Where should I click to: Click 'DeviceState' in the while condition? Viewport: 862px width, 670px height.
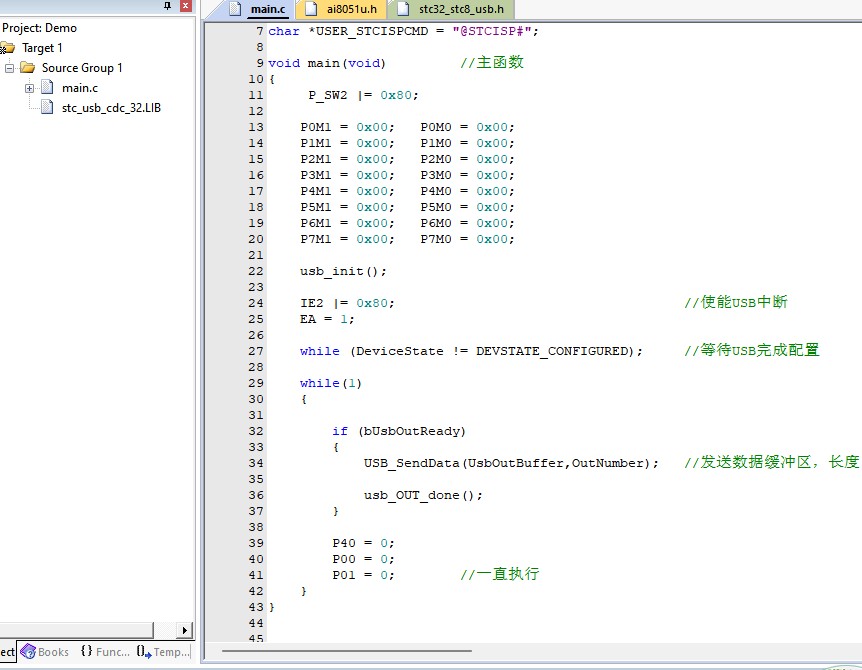[x=400, y=351]
